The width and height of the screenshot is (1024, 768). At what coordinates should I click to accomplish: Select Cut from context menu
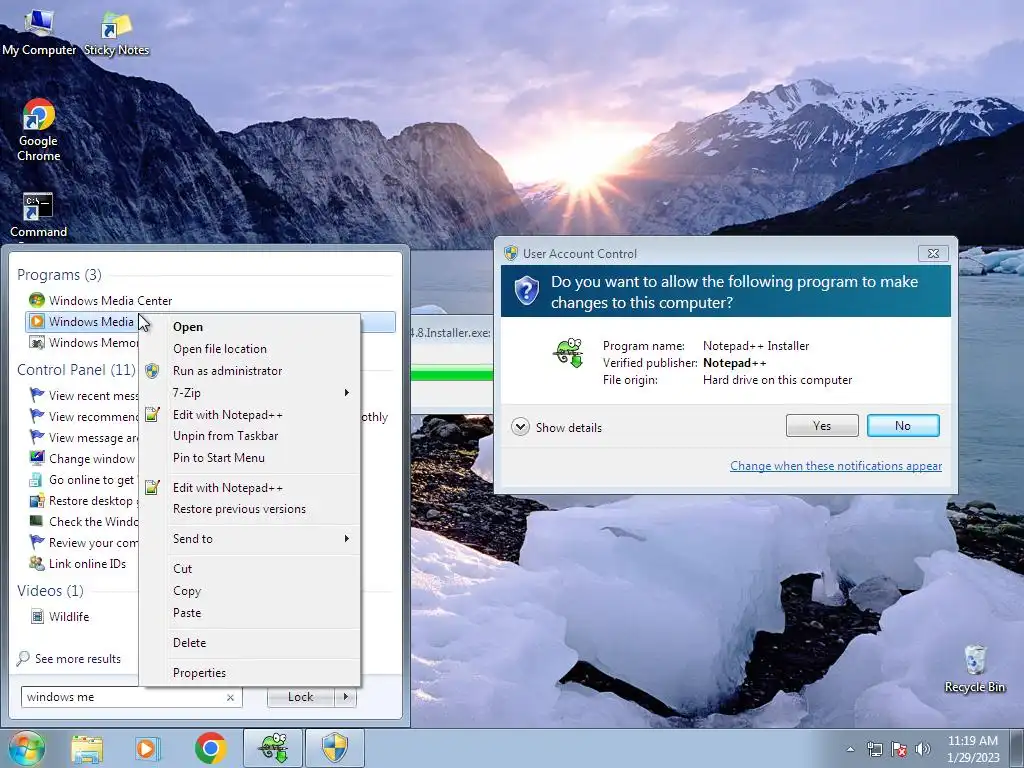(249, 569)
